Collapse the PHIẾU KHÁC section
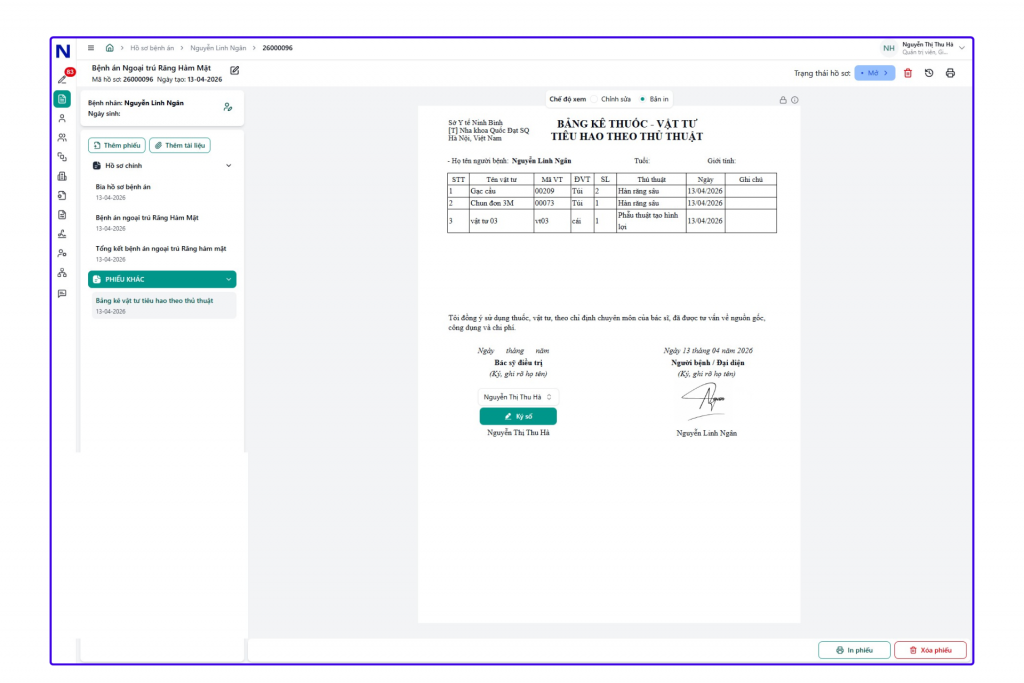Image resolution: width=1024 pixels, height=683 pixels. point(229,279)
